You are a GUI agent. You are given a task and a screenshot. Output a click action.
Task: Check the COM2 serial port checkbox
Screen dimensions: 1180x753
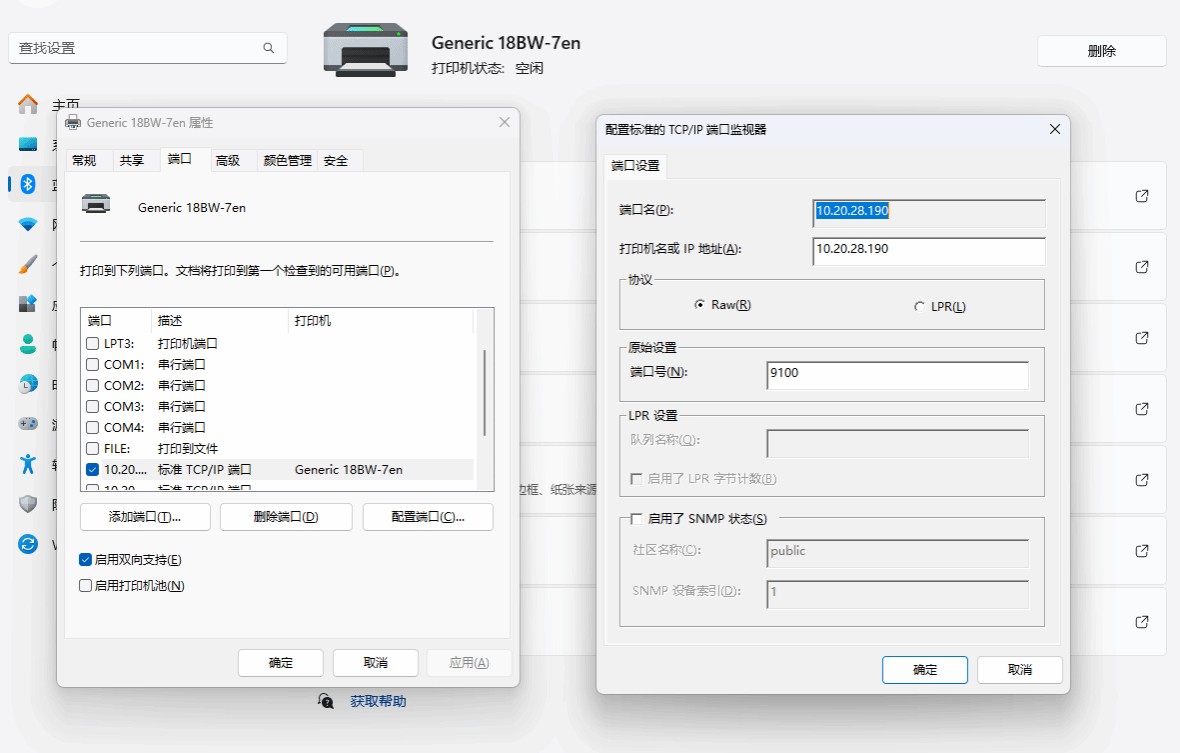tap(93, 386)
